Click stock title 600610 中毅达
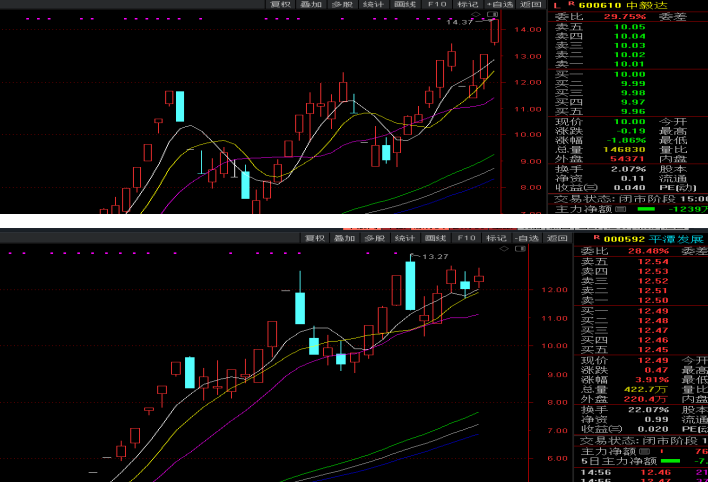 (x=623, y=5)
